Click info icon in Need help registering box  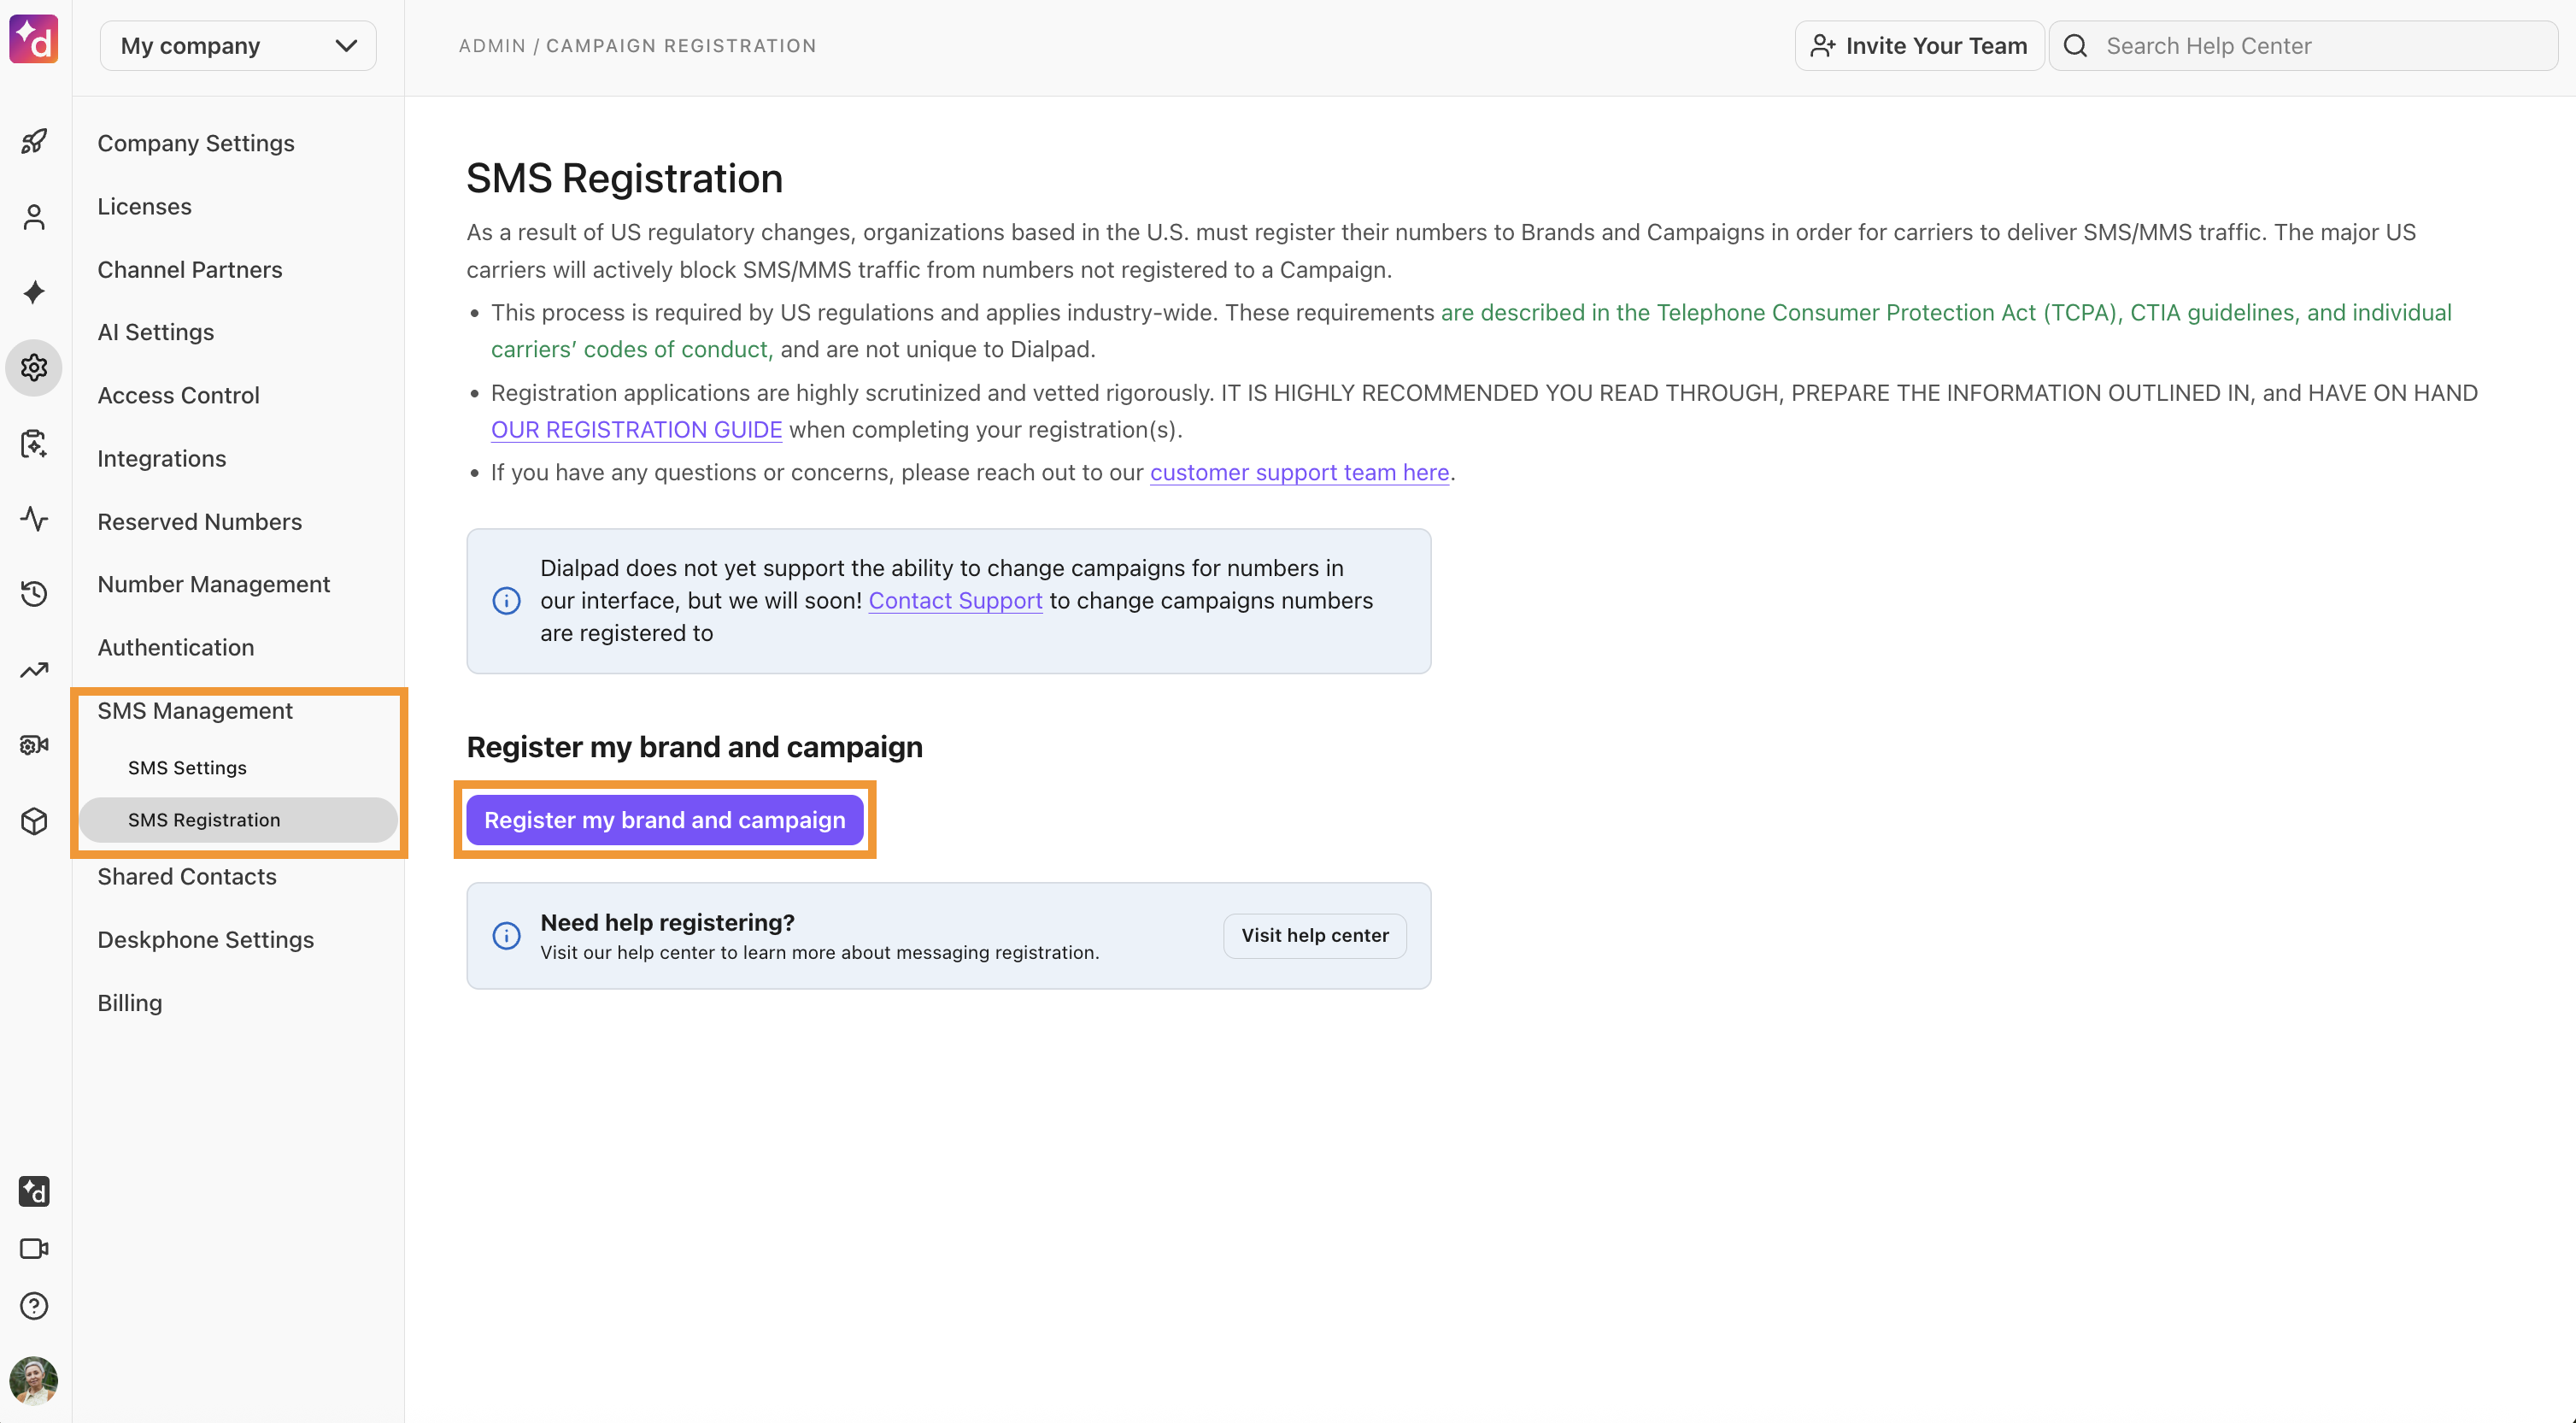click(x=506, y=936)
